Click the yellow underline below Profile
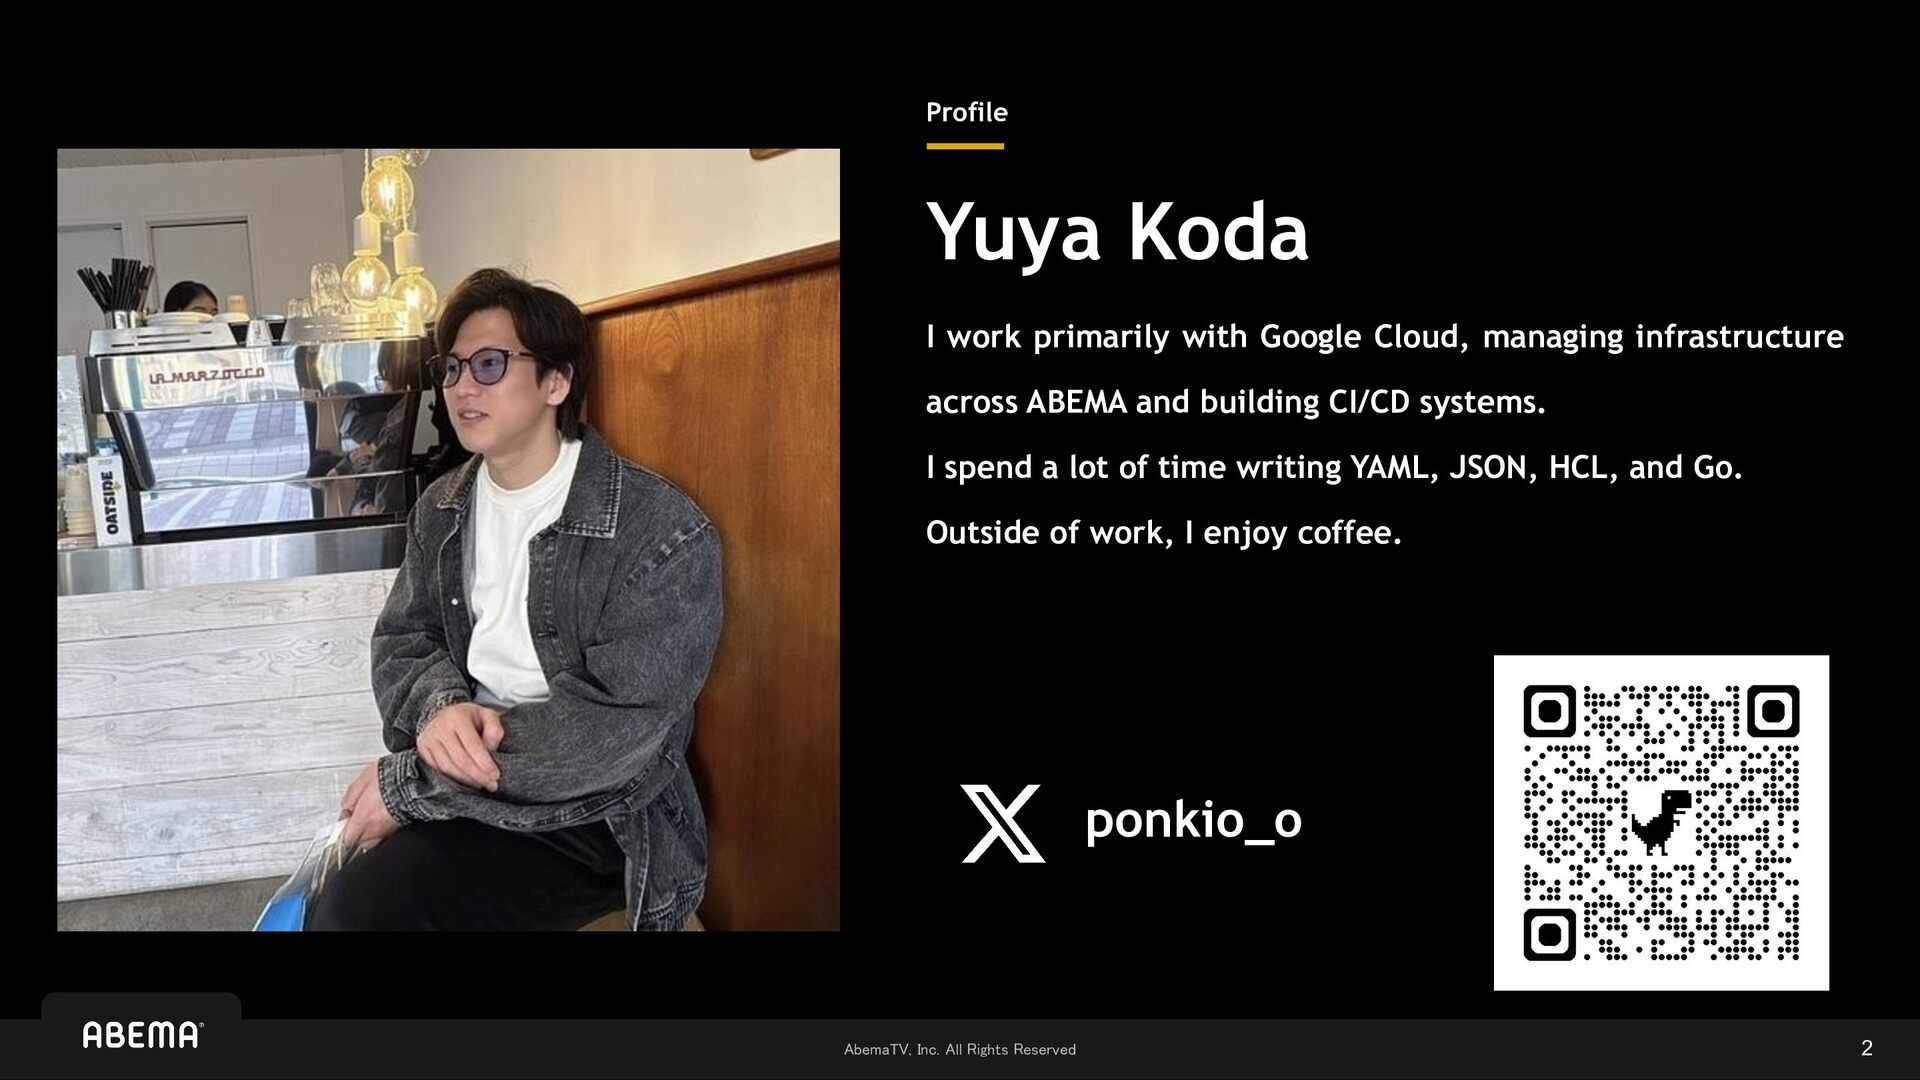Image resolution: width=1920 pixels, height=1080 pixels. click(x=964, y=146)
